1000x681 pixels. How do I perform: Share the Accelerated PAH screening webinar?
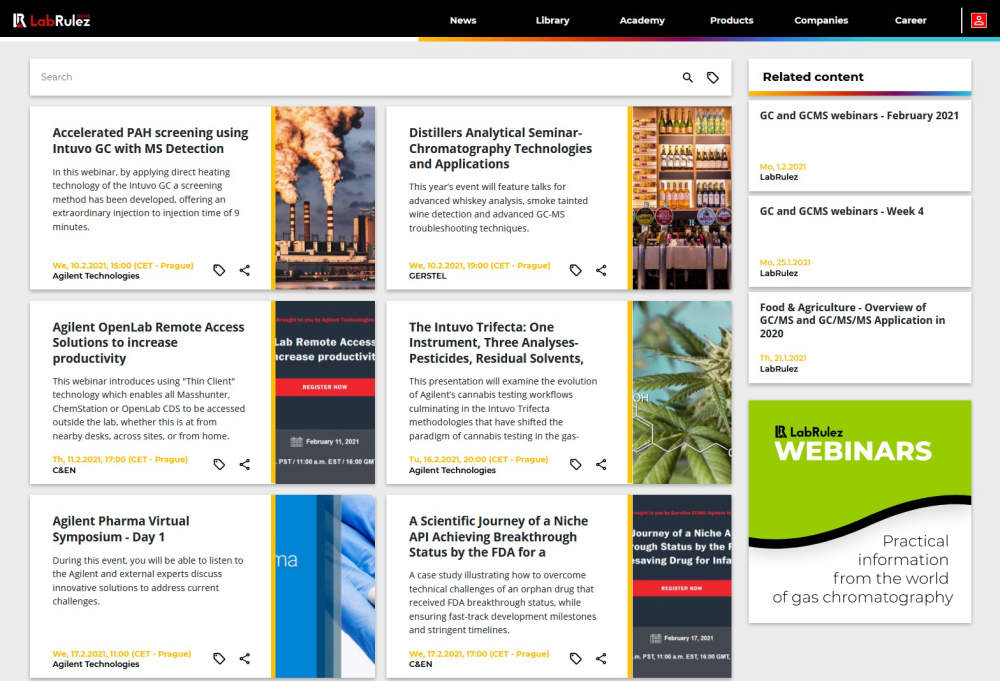click(245, 270)
